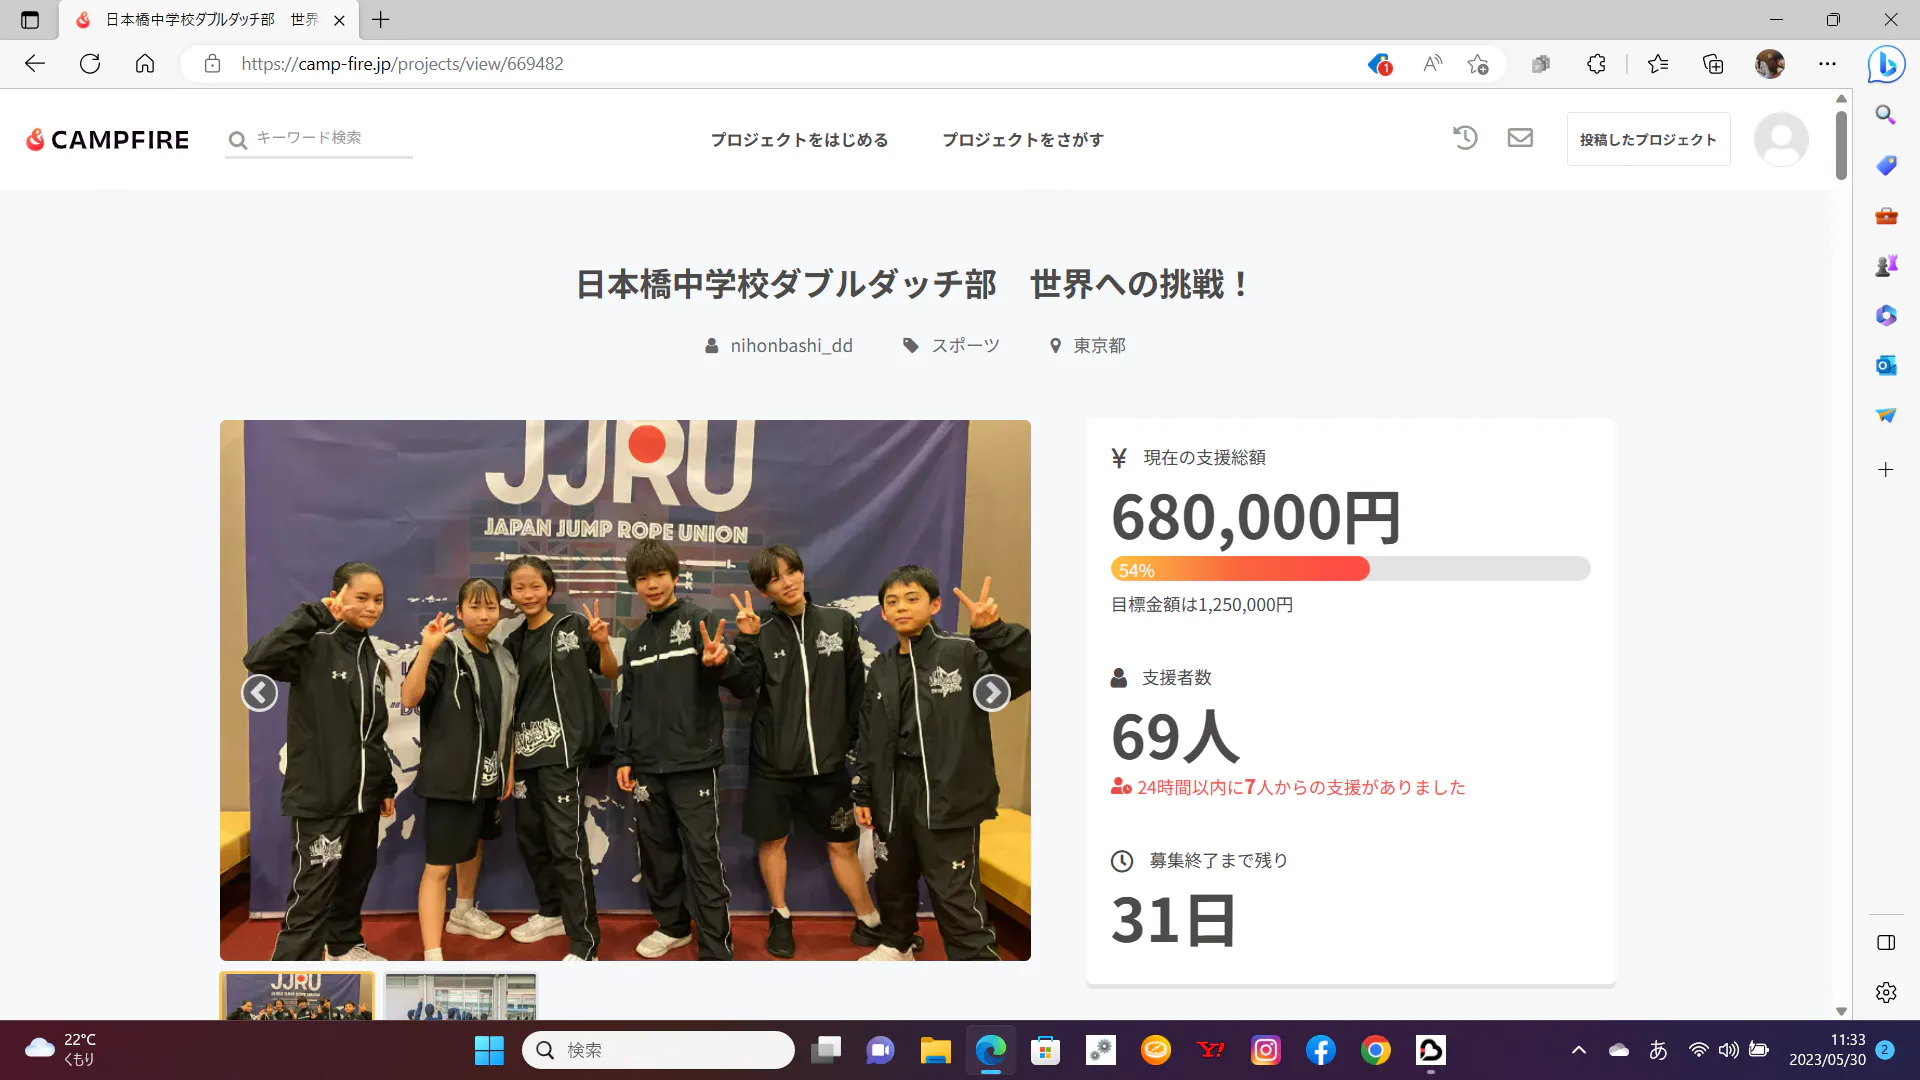Expand hidden system tray icons chevron
The width and height of the screenshot is (1920, 1080).
coord(1579,1050)
